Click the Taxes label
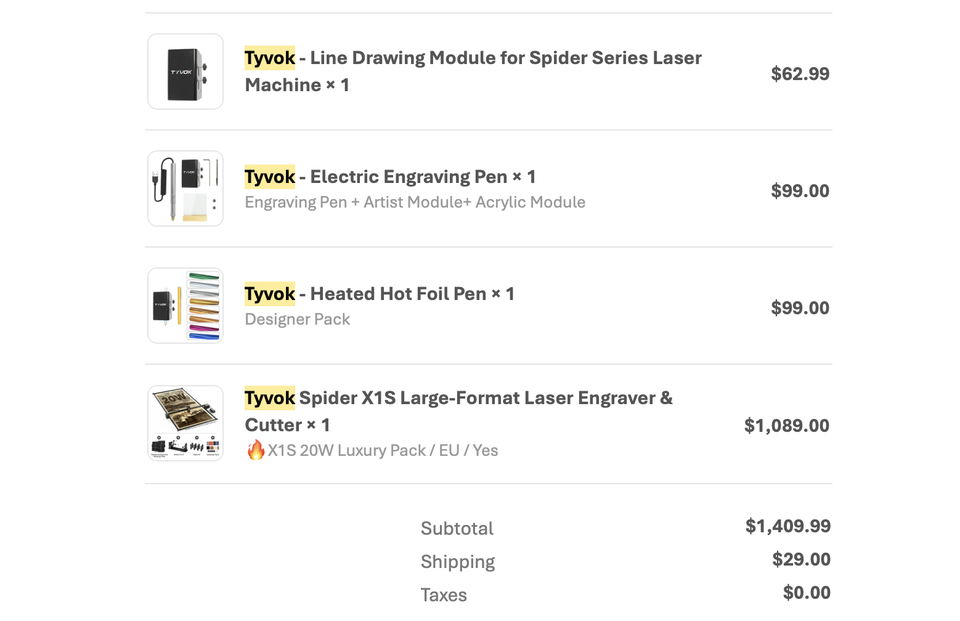 click(x=443, y=595)
